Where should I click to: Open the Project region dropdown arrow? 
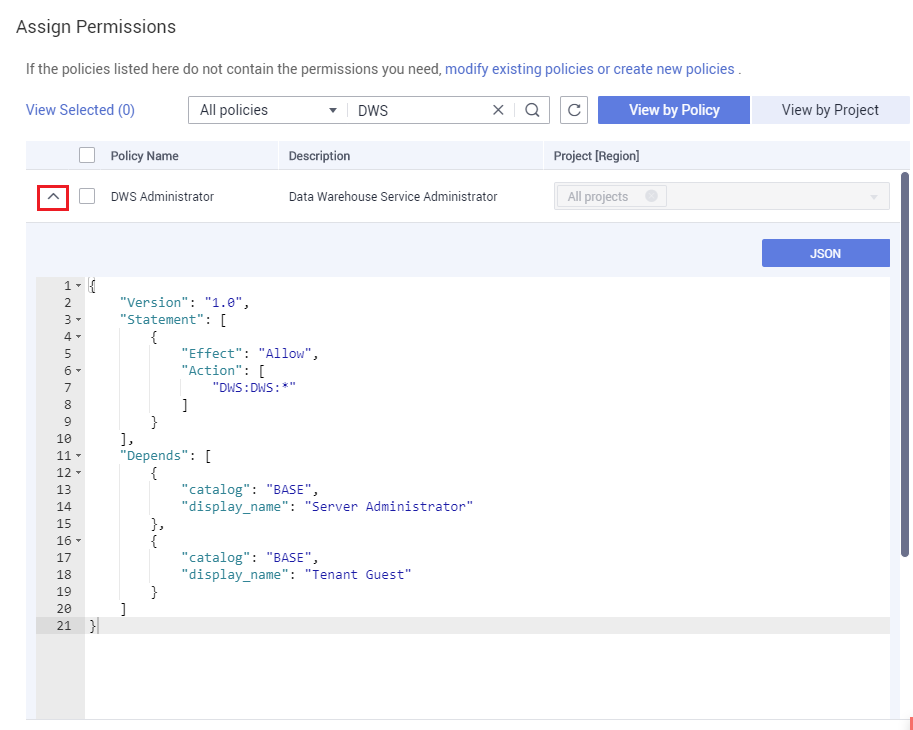point(876,197)
